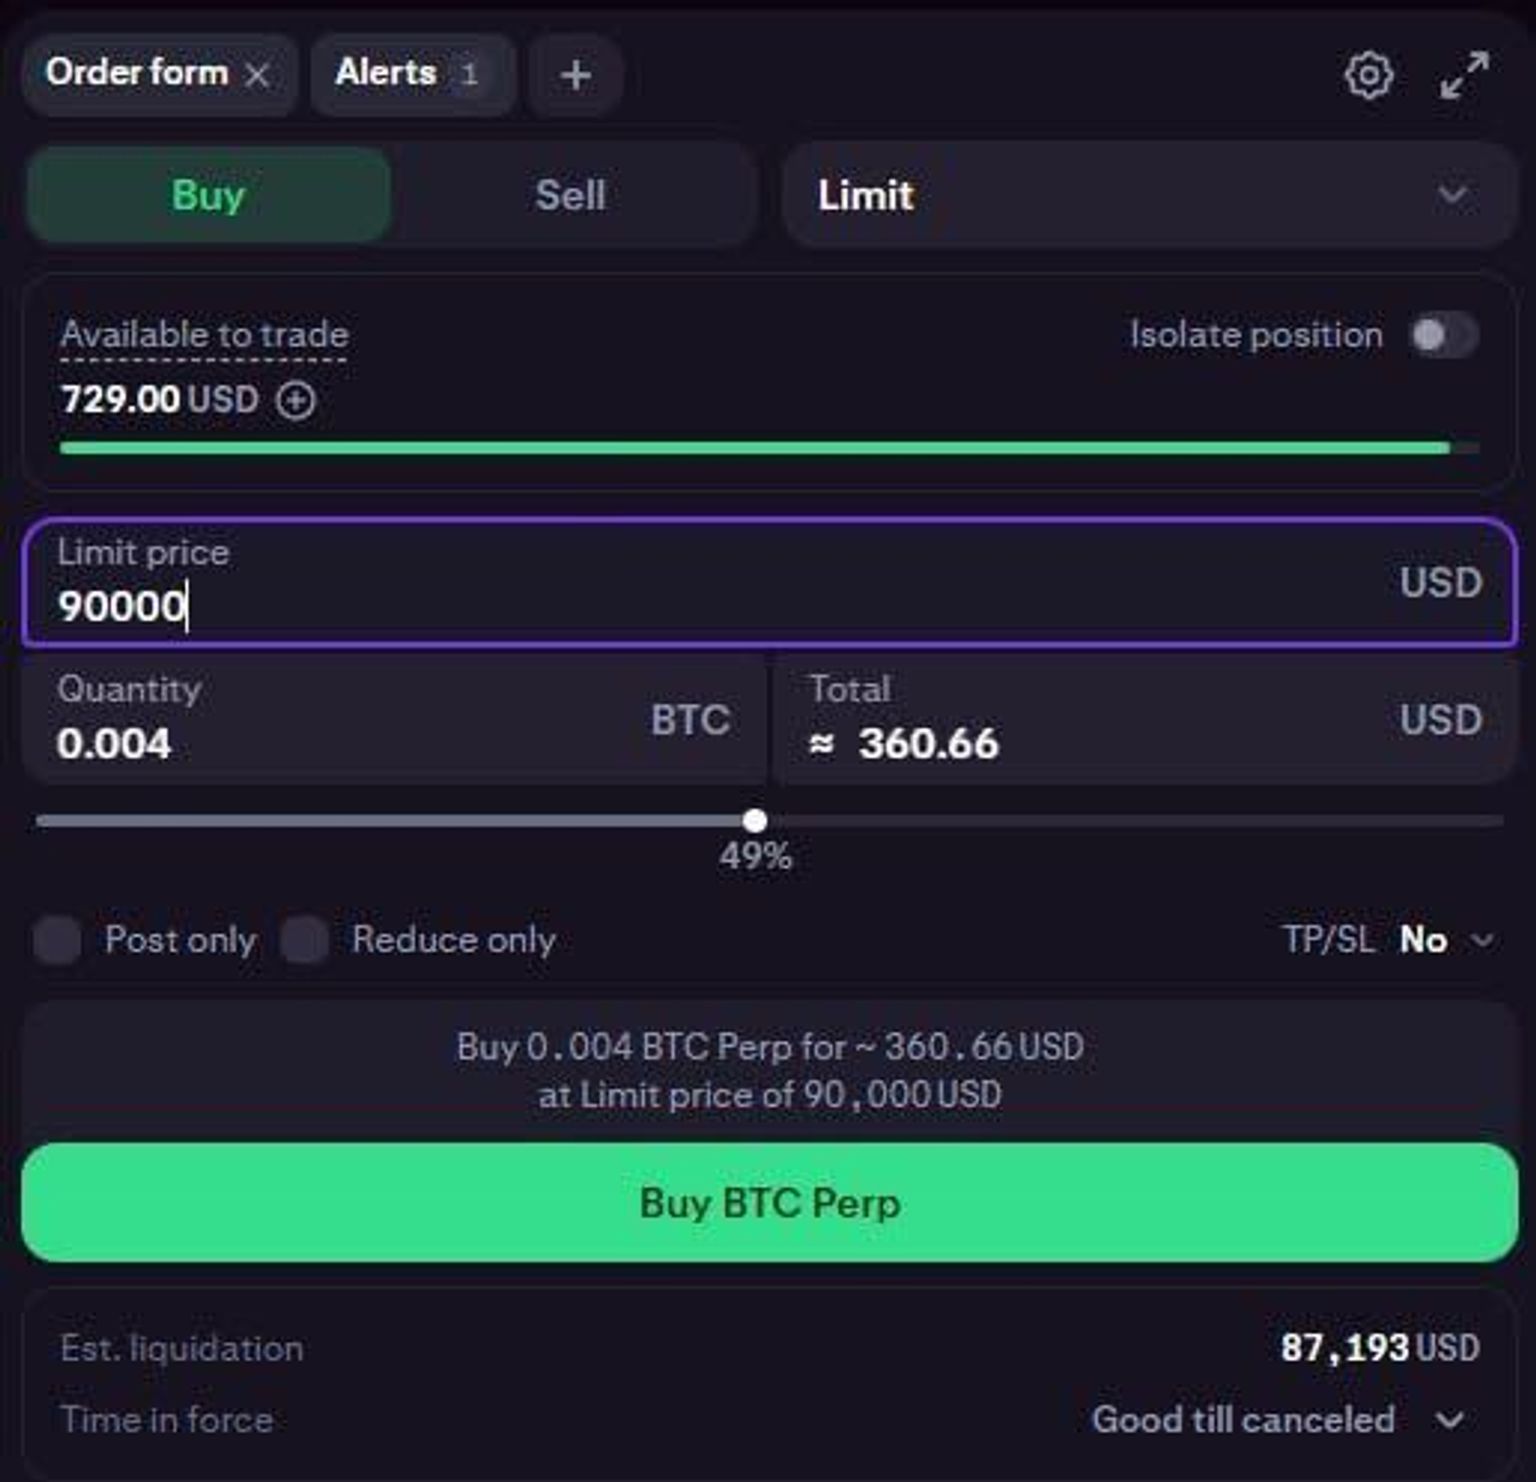Click the deposit plus icon beside 729.00 USD
The width and height of the screenshot is (1536, 1482).
pyautogui.click(x=296, y=401)
